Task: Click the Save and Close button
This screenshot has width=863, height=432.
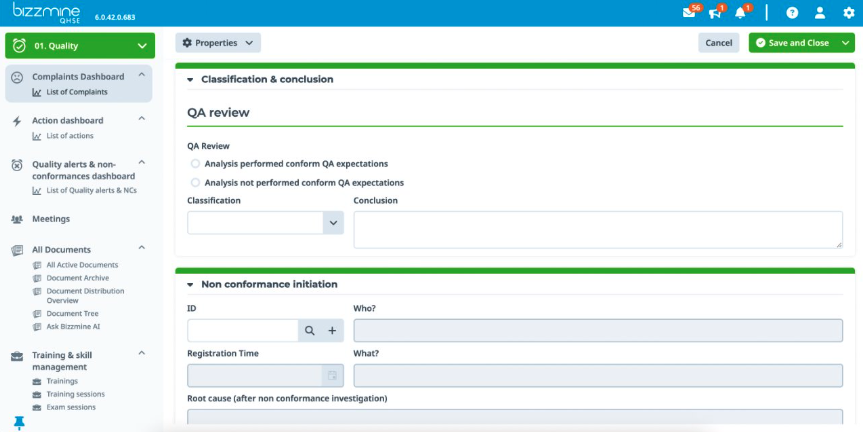Action: pyautogui.click(x=792, y=43)
